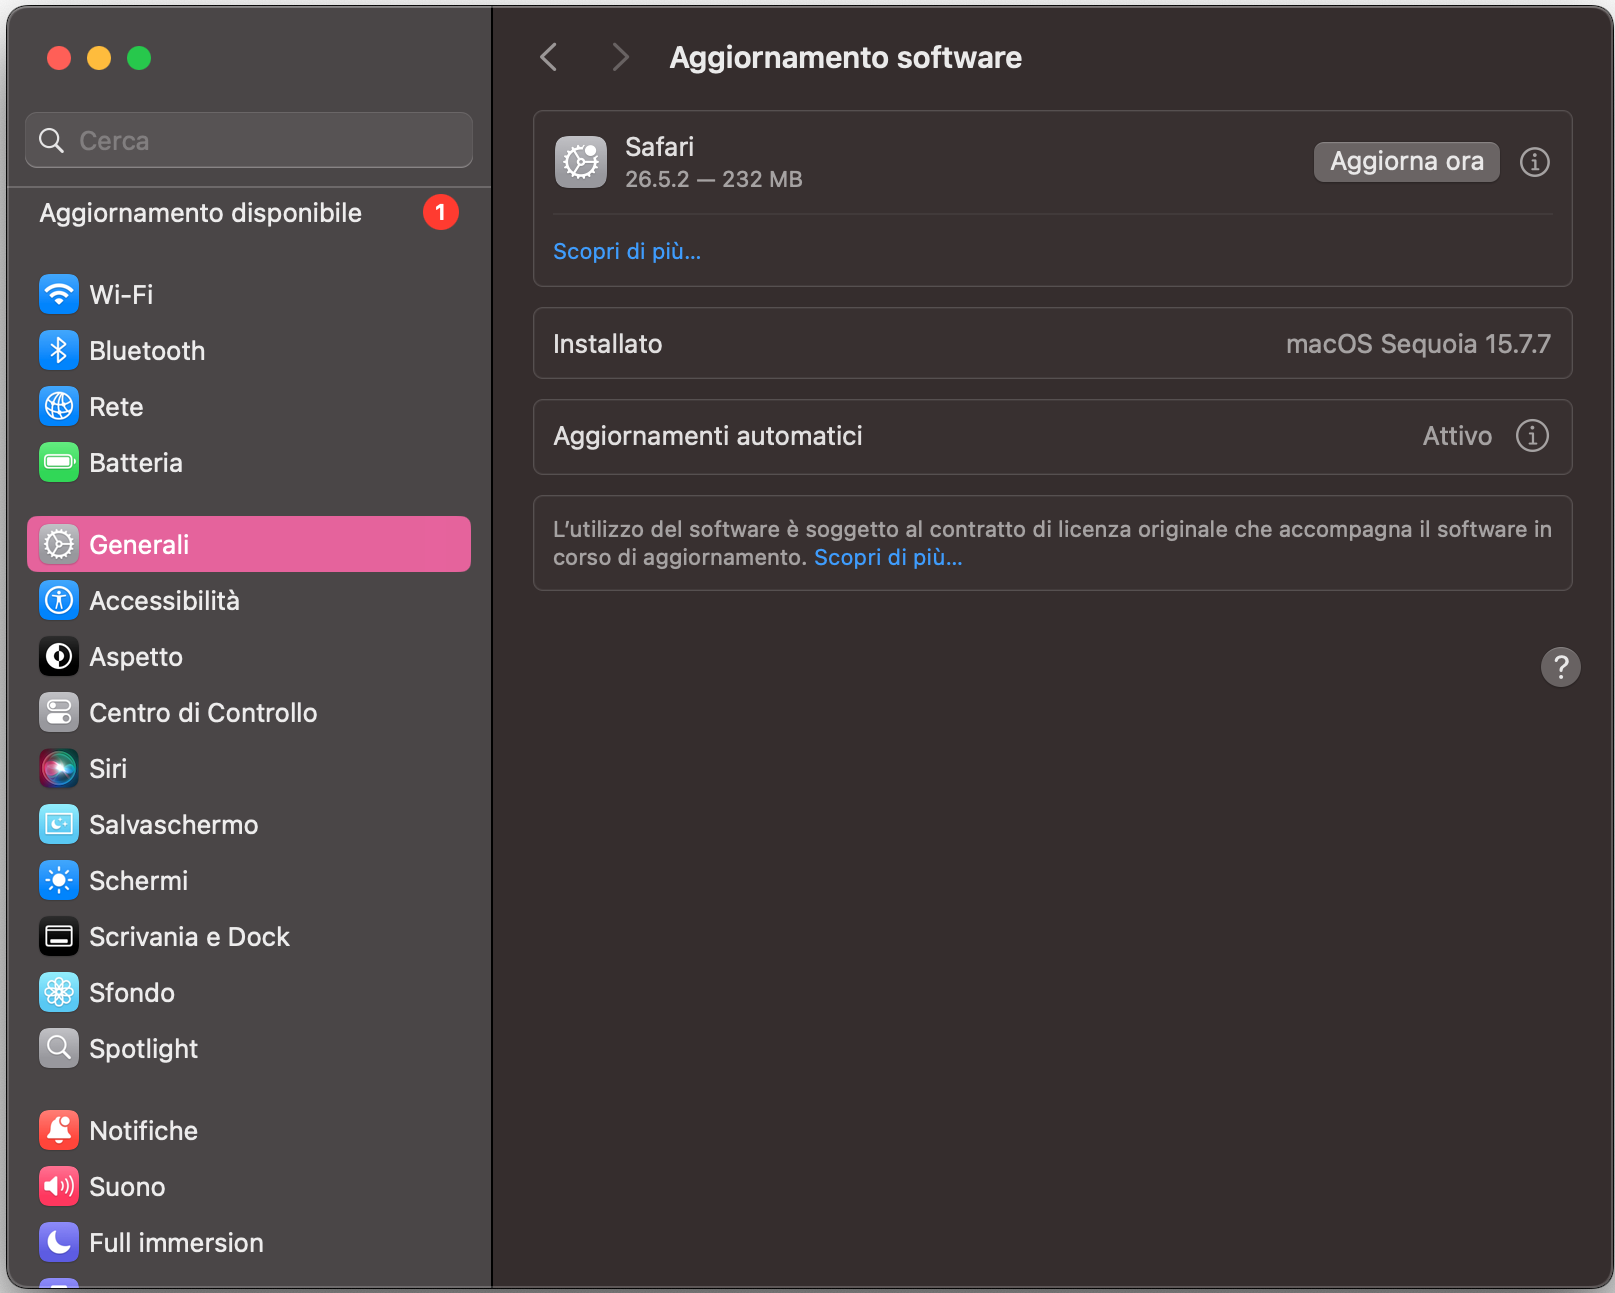Select Rete network settings

tap(249, 406)
